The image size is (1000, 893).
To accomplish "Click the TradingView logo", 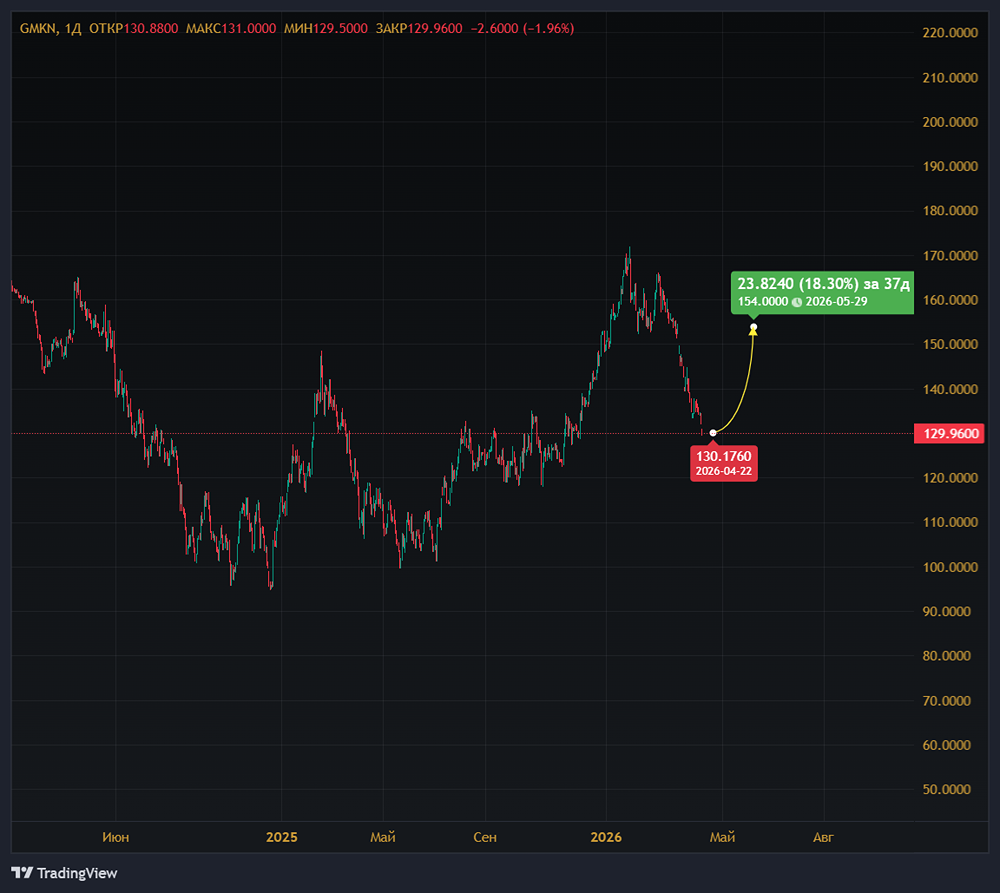I will 64,873.
